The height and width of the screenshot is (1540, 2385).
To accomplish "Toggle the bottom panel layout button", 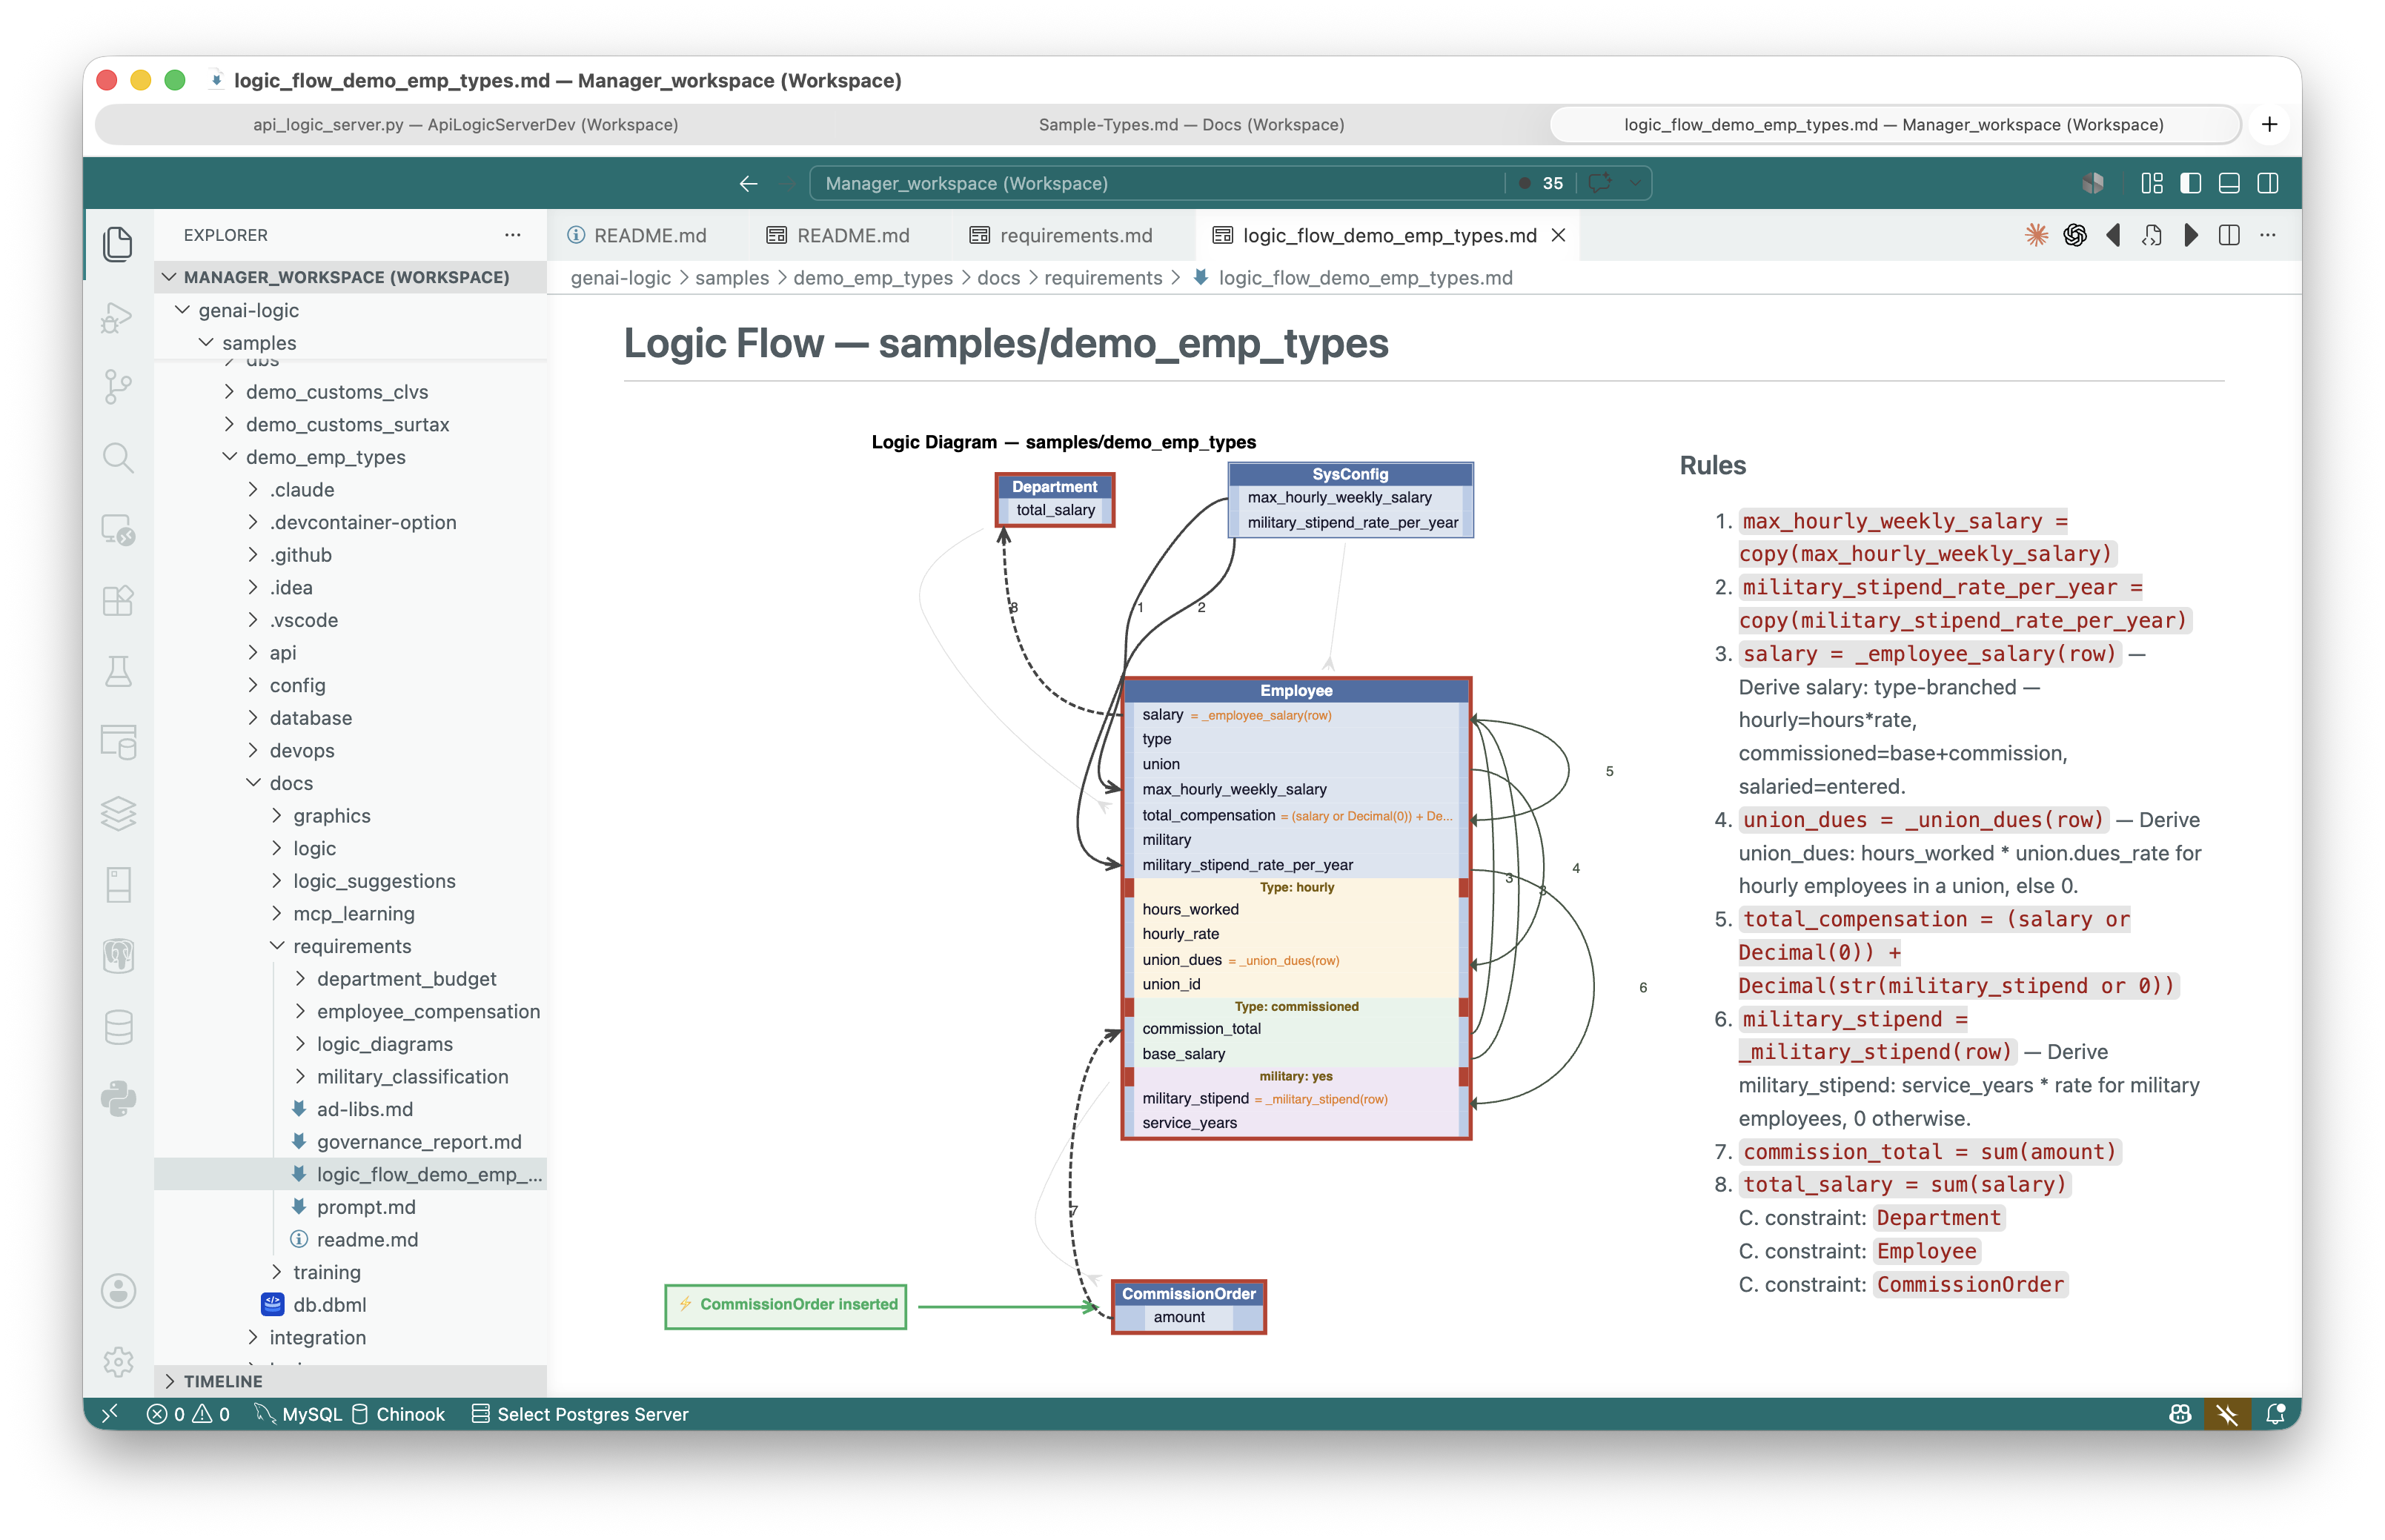I will 2229,184.
